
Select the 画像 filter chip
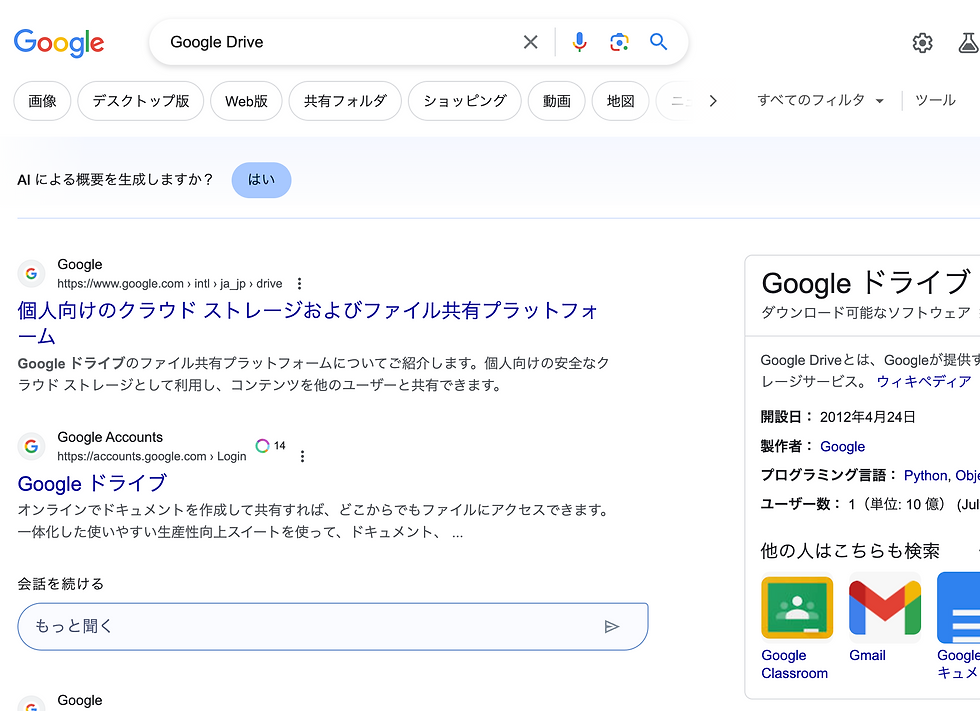(42, 101)
